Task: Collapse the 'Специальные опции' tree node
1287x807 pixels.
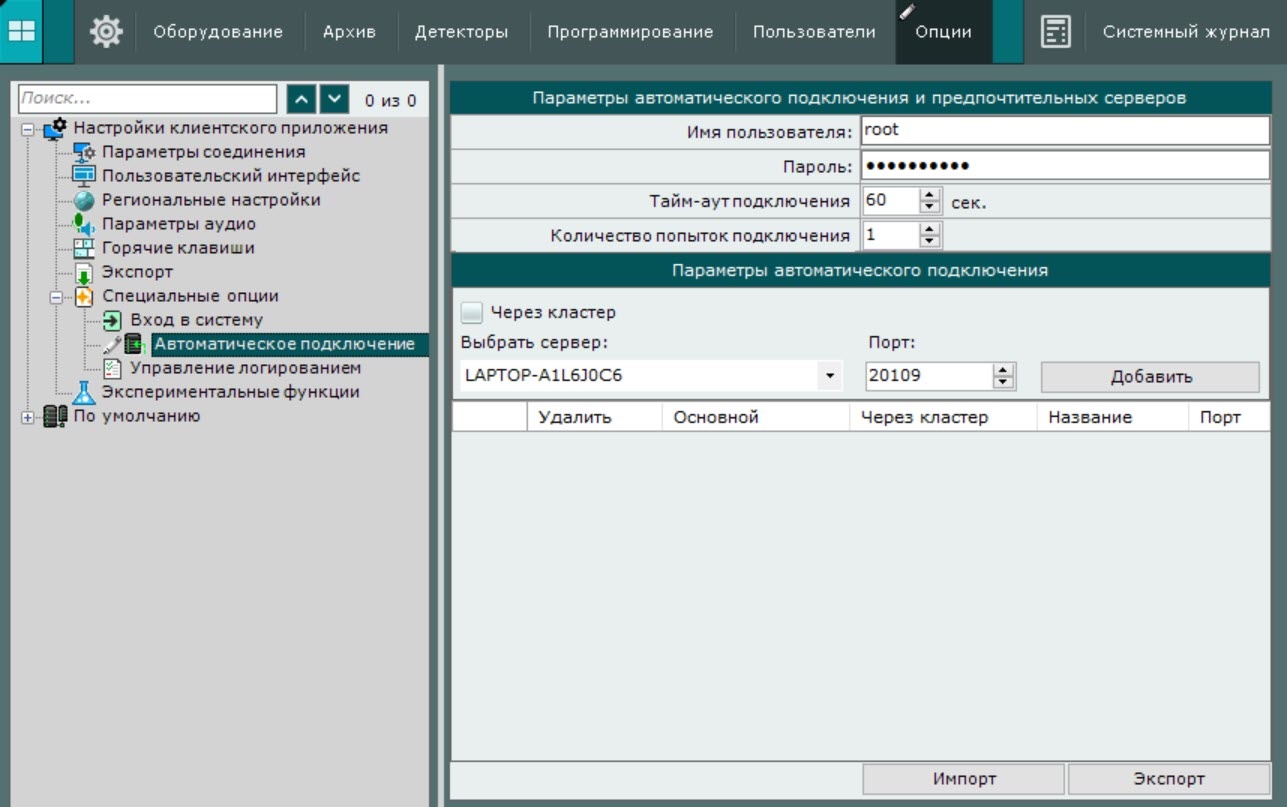Action: 56,297
